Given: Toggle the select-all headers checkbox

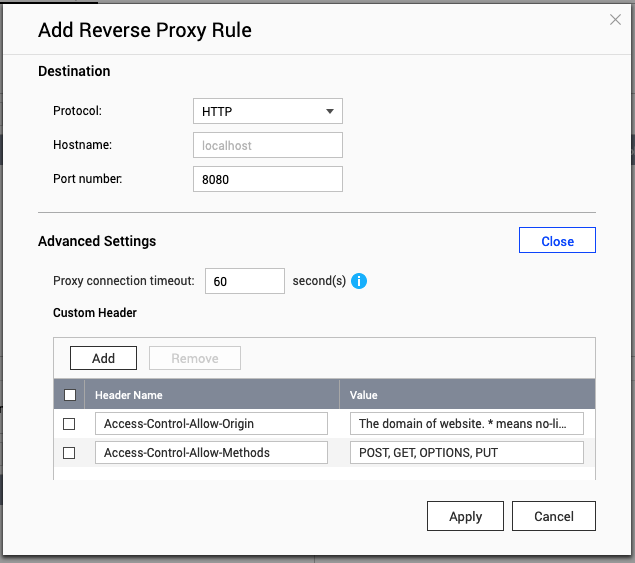Looking at the screenshot, I should click(69, 395).
